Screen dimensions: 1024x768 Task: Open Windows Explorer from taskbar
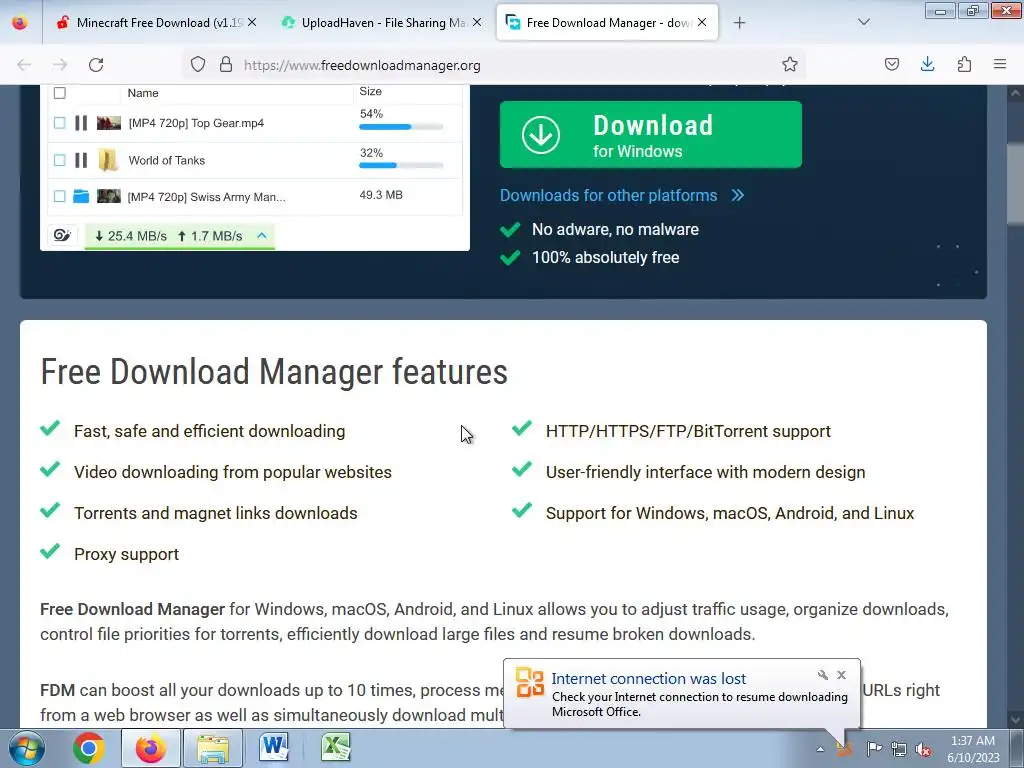click(x=213, y=748)
